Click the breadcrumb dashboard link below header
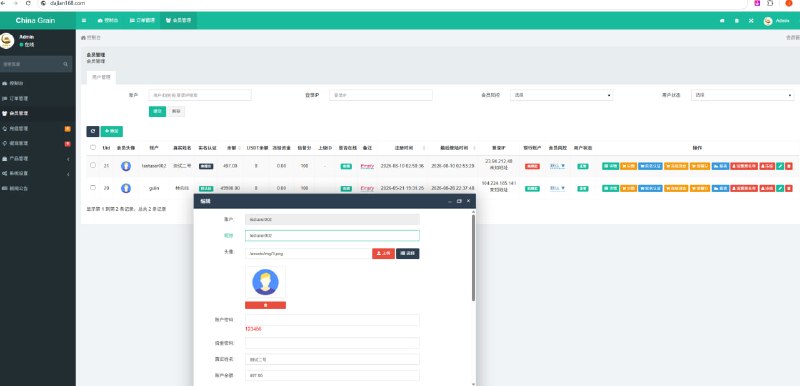The image size is (800, 386). 91,38
